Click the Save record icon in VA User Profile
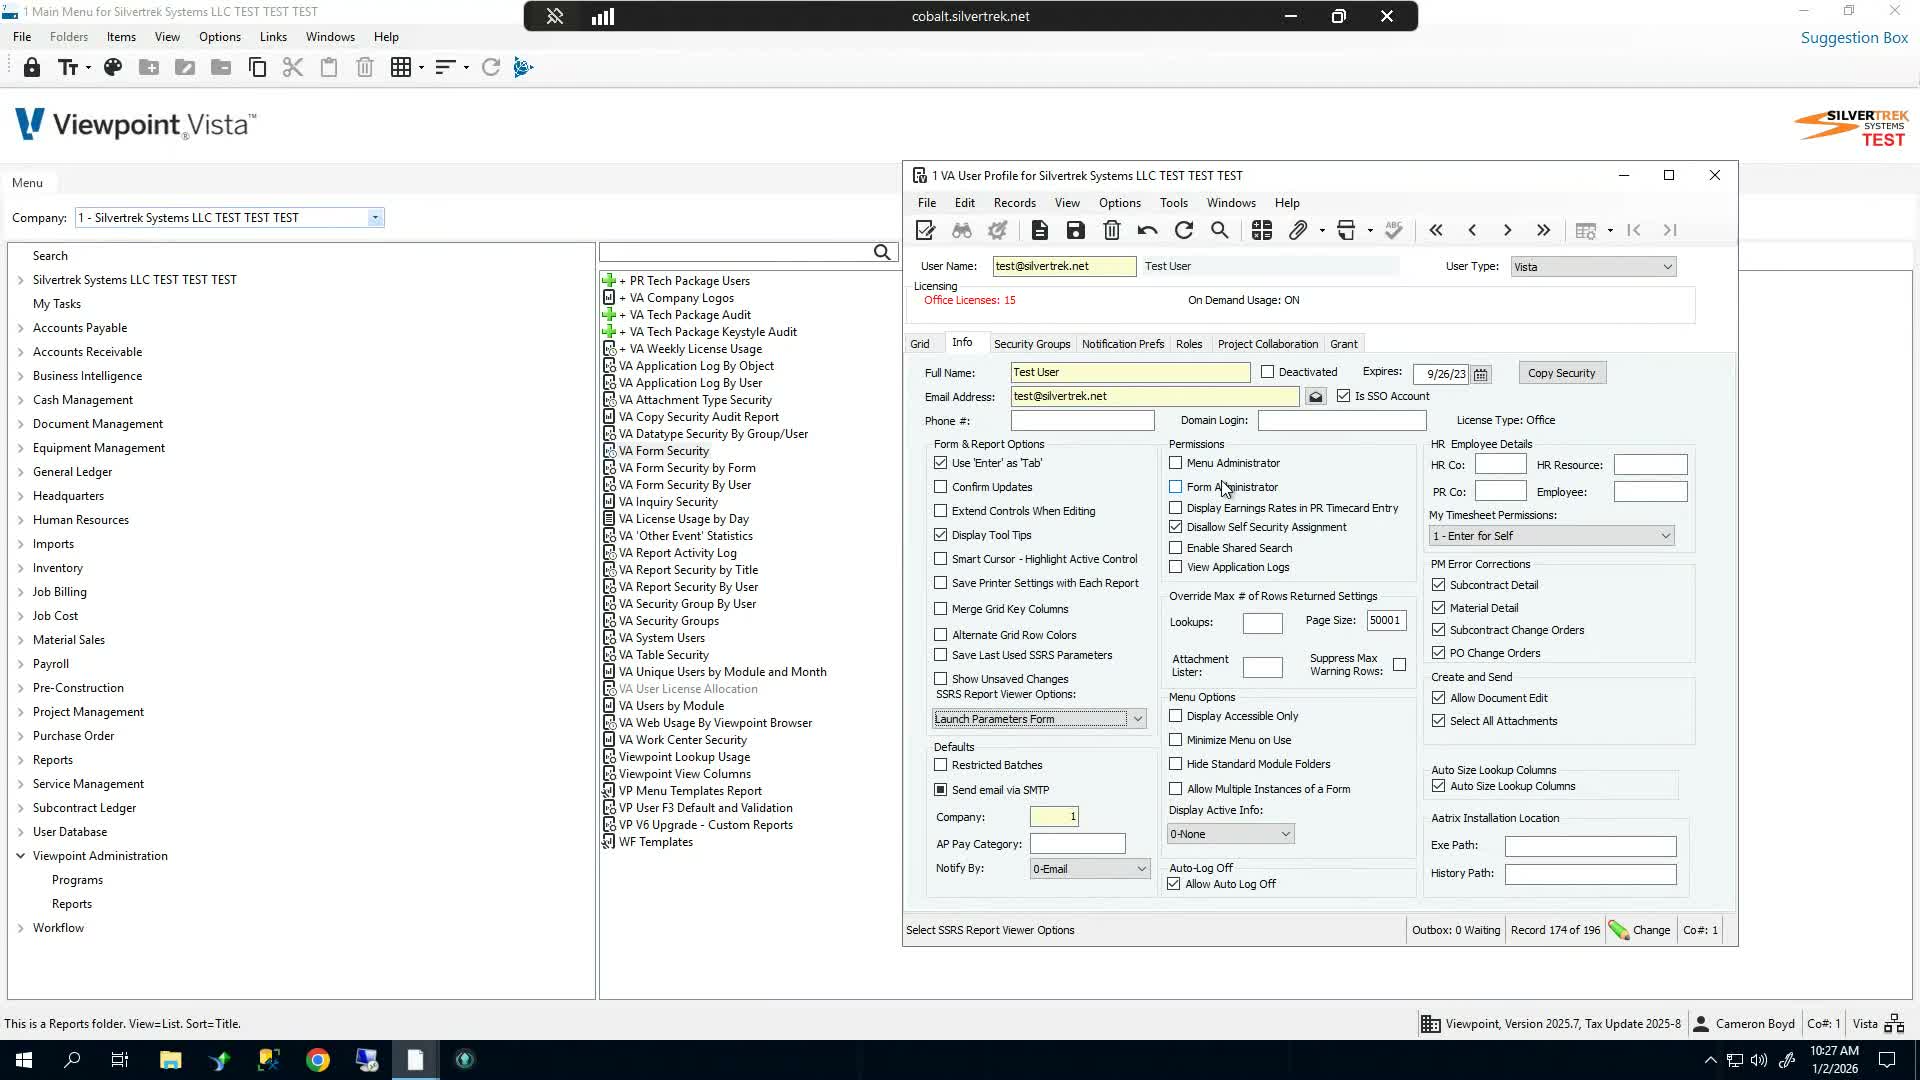Viewport: 1920px width, 1080px height. [x=1076, y=231]
